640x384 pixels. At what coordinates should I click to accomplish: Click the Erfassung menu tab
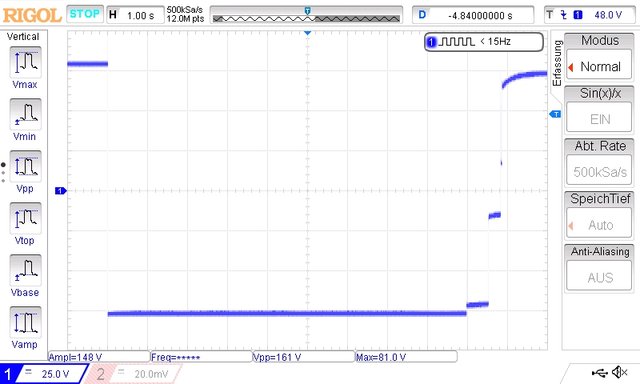(557, 63)
